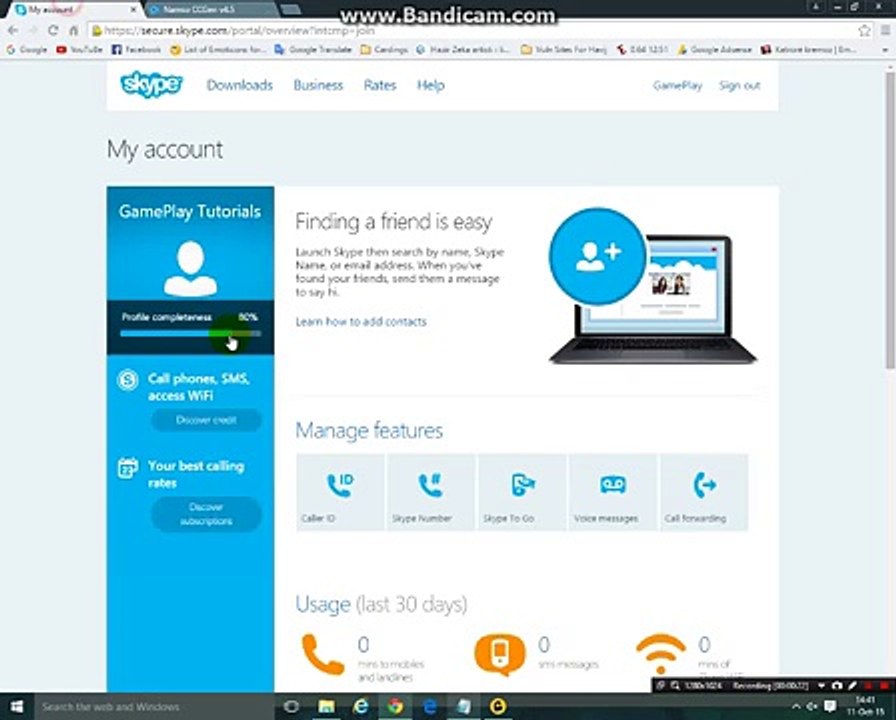Click the orange phone usage icon
Screen dimensions: 896x720
(x=323, y=654)
